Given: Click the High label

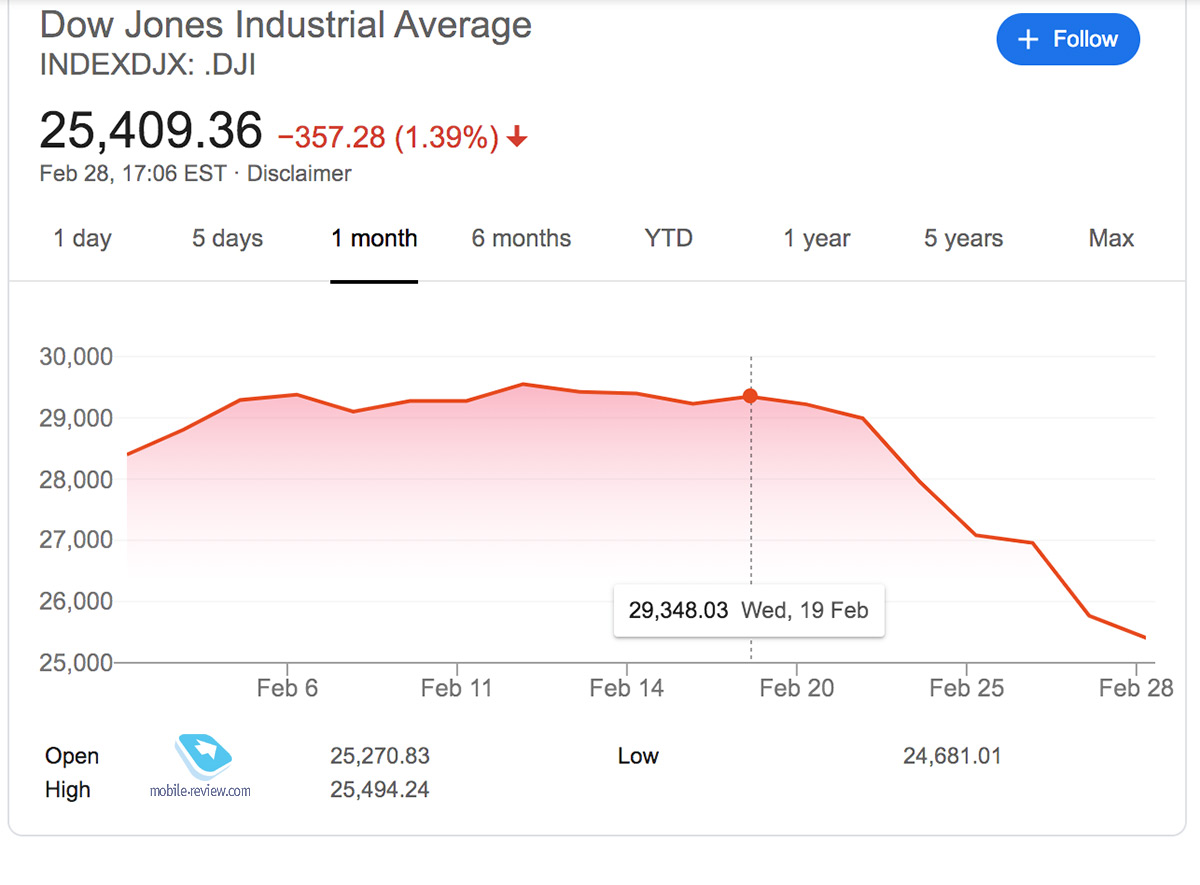Looking at the screenshot, I should tap(68, 790).
